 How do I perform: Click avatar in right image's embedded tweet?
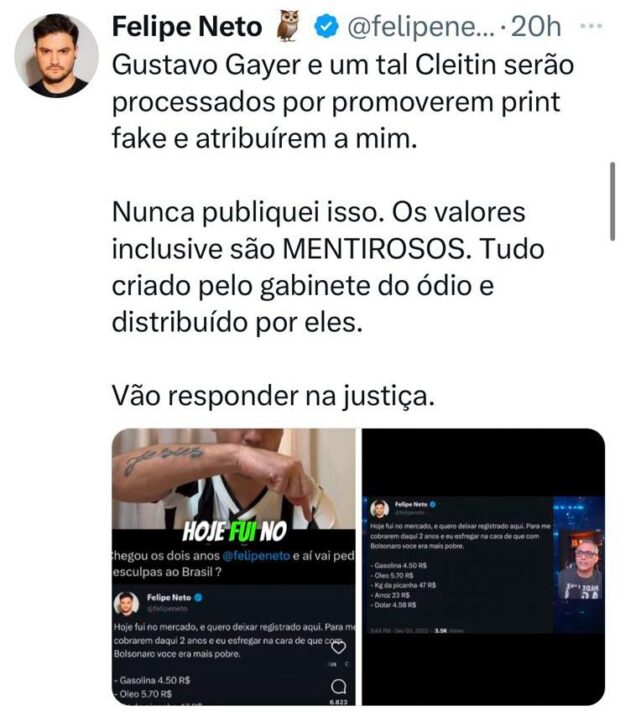[380, 509]
